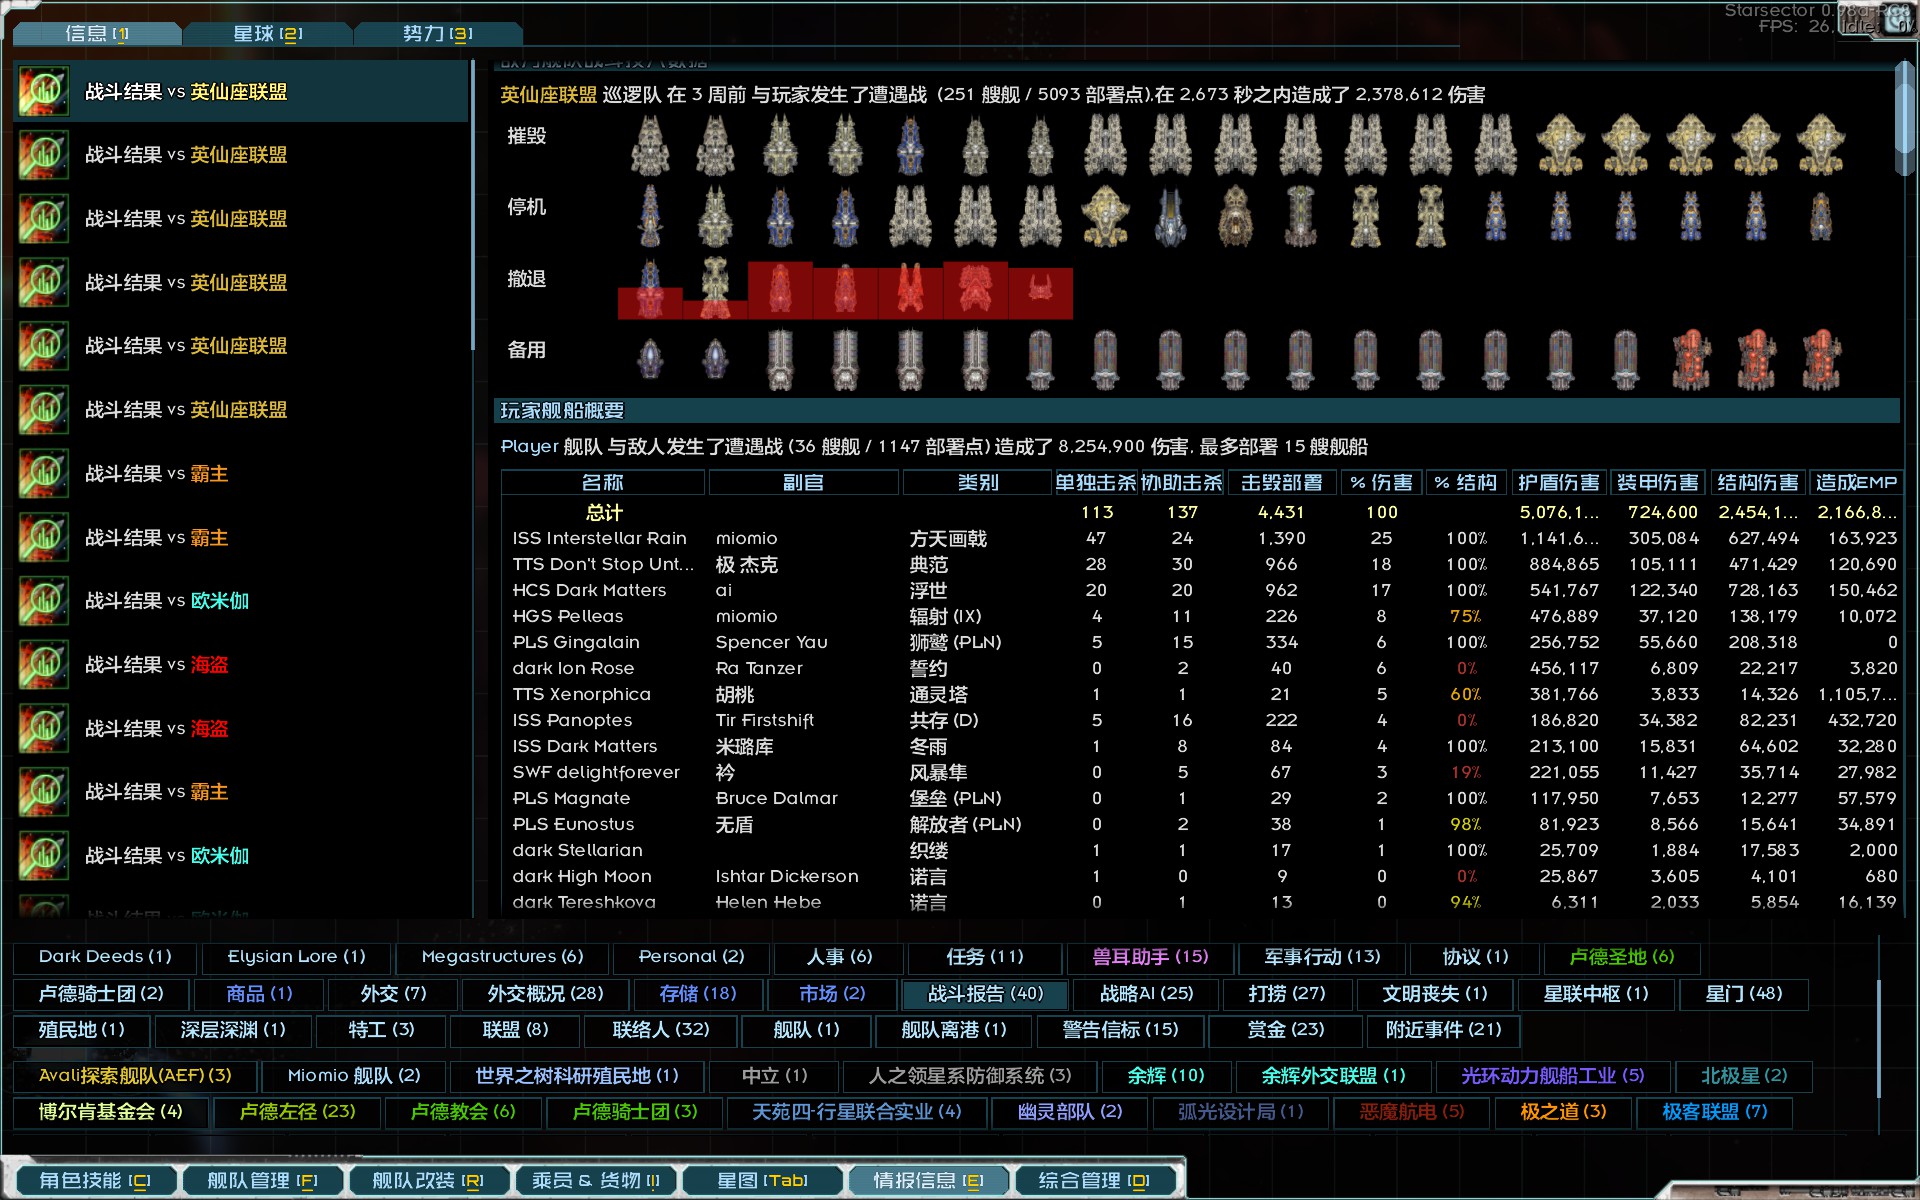
Task: Click the first ship icon in the 停机 row
Action: [x=650, y=215]
